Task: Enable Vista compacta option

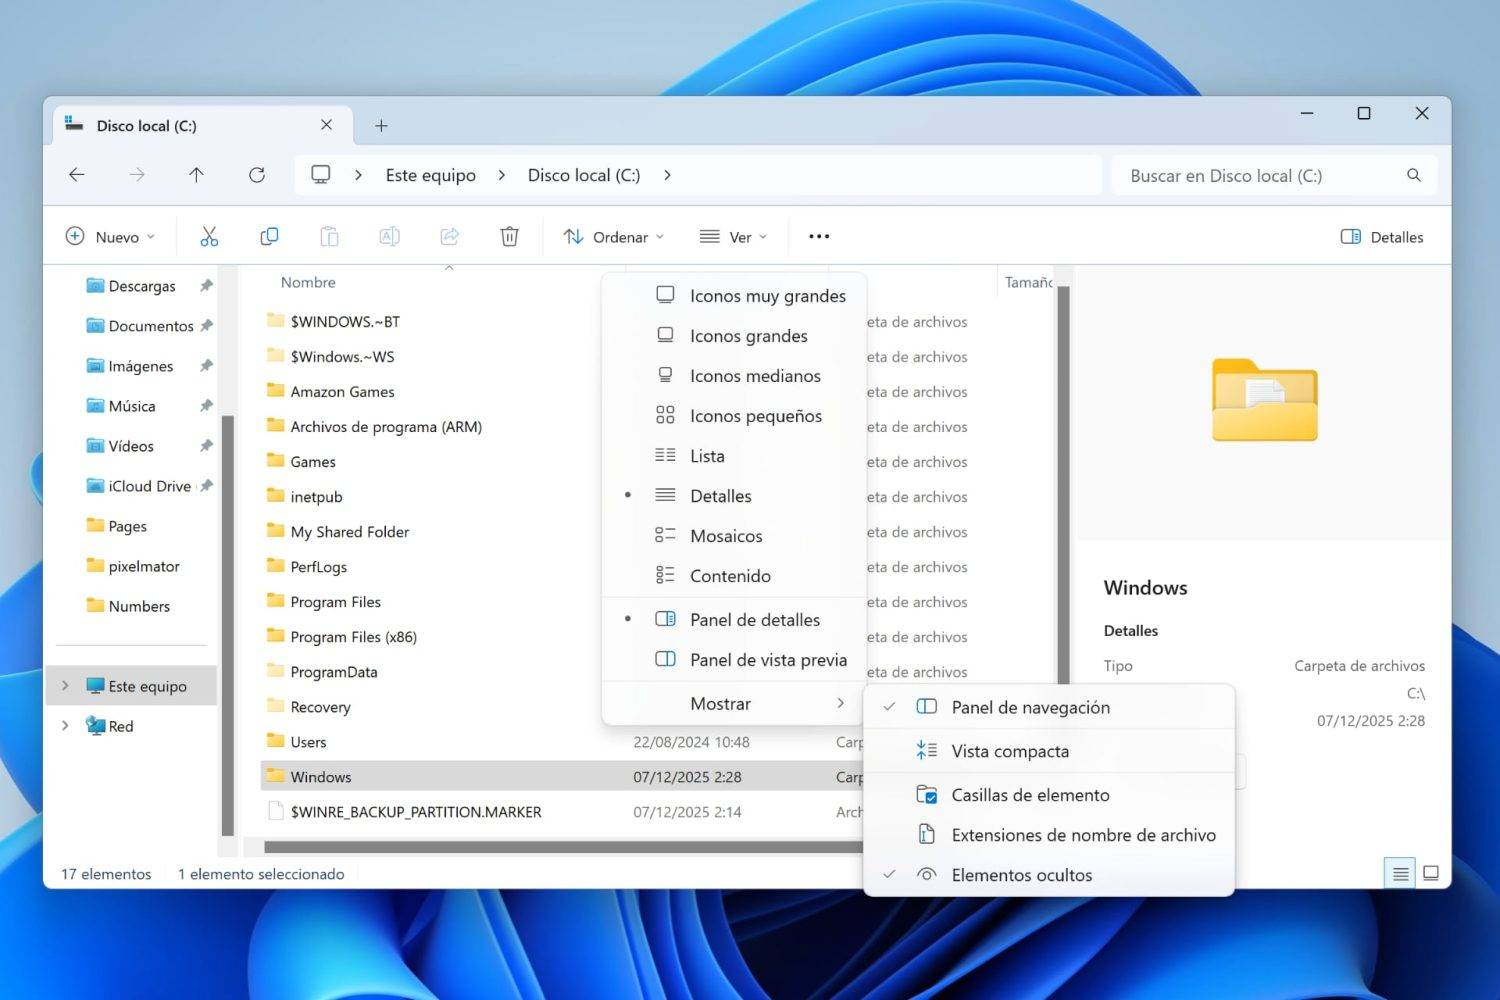Action: (1049, 751)
